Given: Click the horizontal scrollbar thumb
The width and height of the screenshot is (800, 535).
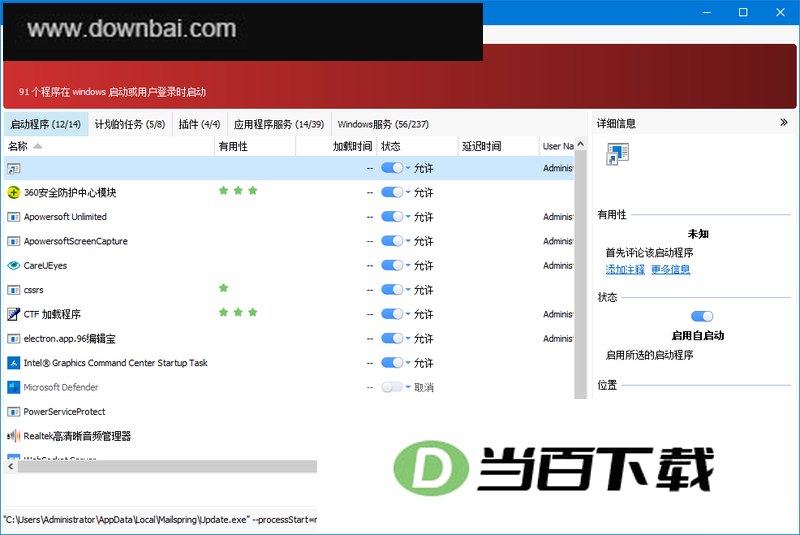Looking at the screenshot, I should pyautogui.click(x=167, y=466).
